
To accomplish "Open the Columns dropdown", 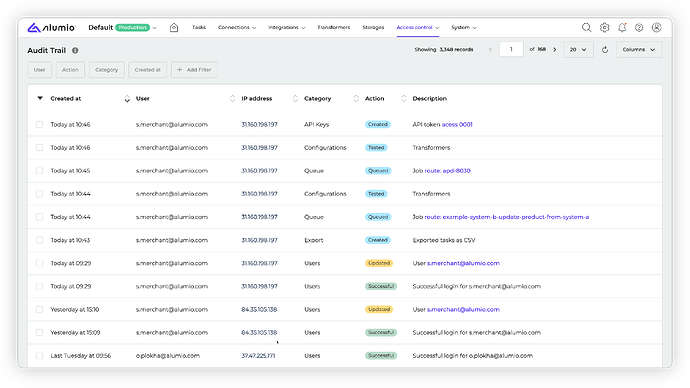I will (x=639, y=50).
